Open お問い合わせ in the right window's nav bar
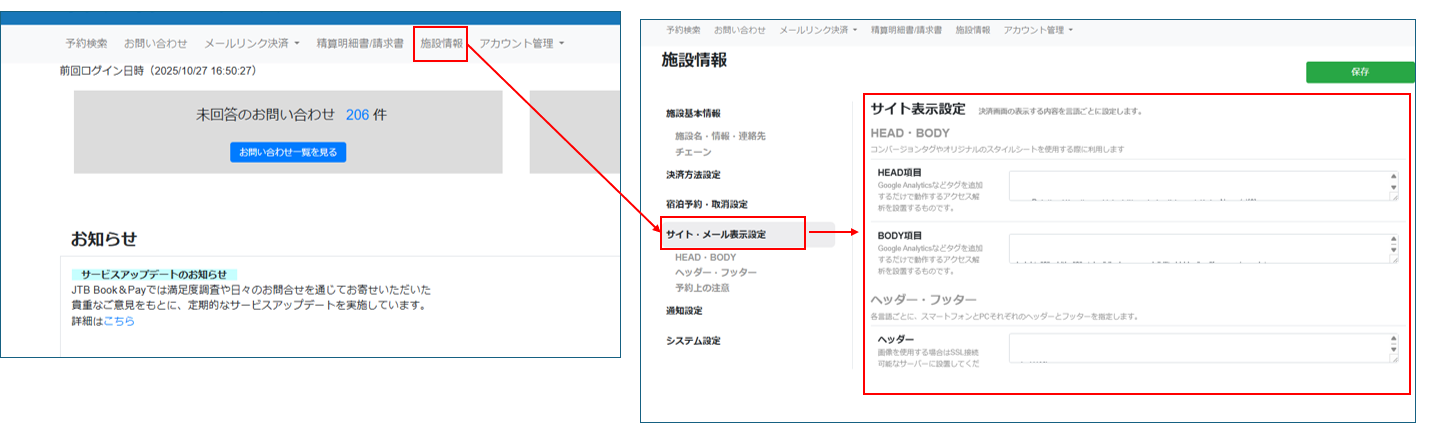 click(740, 30)
